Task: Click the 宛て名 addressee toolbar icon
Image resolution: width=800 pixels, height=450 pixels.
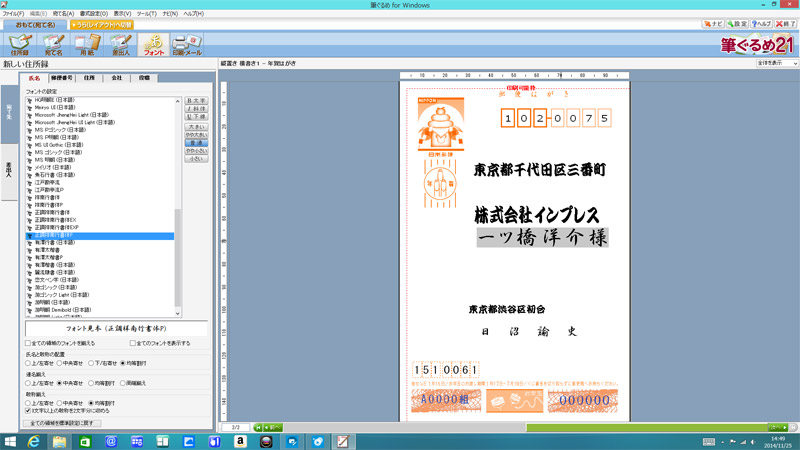Action: (x=54, y=44)
